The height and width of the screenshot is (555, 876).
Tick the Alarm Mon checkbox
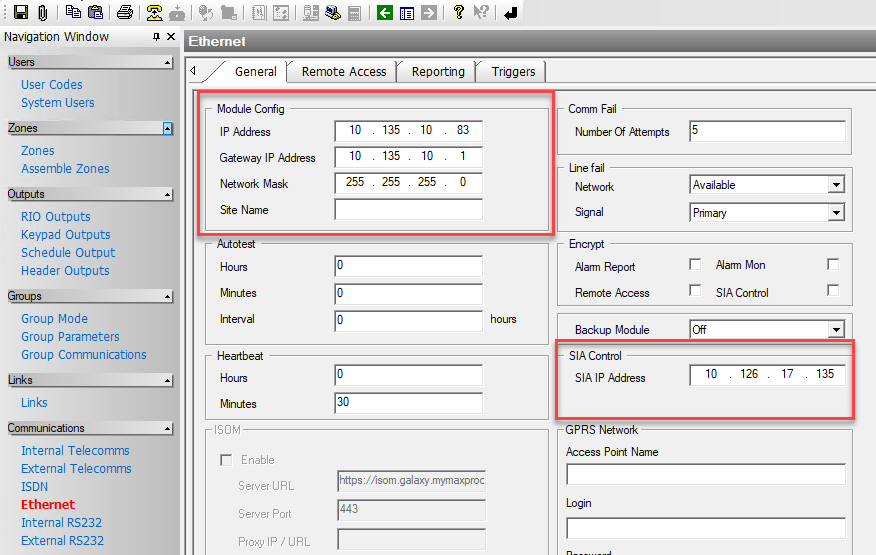point(833,265)
